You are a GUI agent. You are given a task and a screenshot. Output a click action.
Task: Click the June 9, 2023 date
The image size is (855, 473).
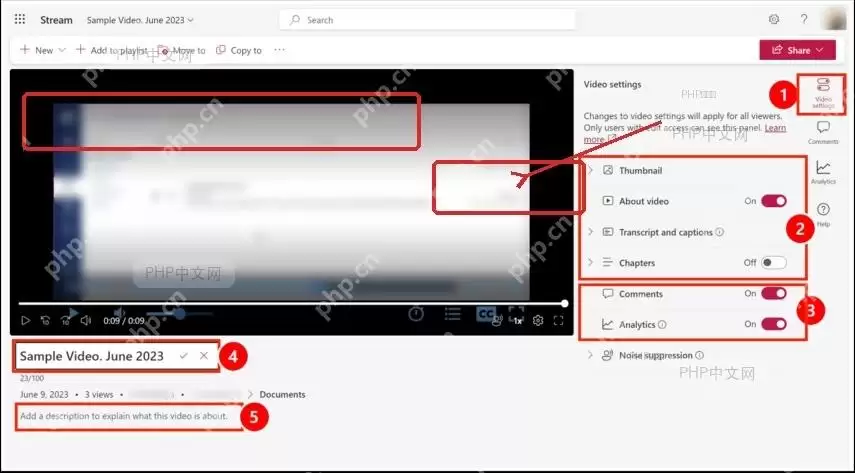[44, 394]
